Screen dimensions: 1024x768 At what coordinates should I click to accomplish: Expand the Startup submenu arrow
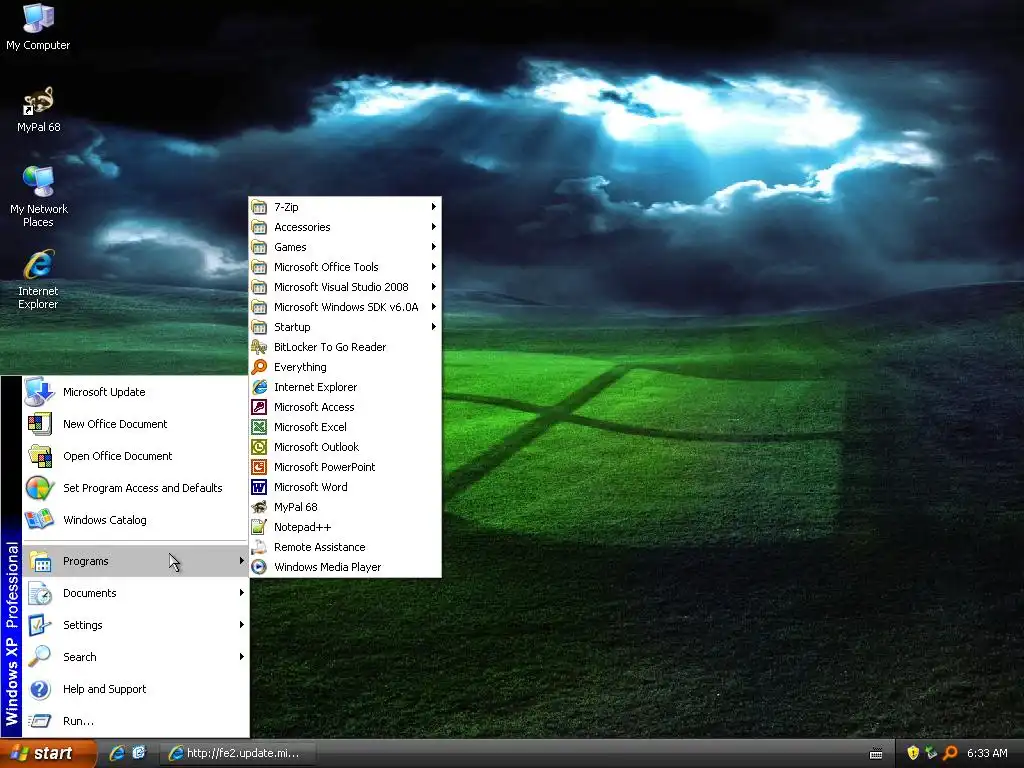(434, 327)
